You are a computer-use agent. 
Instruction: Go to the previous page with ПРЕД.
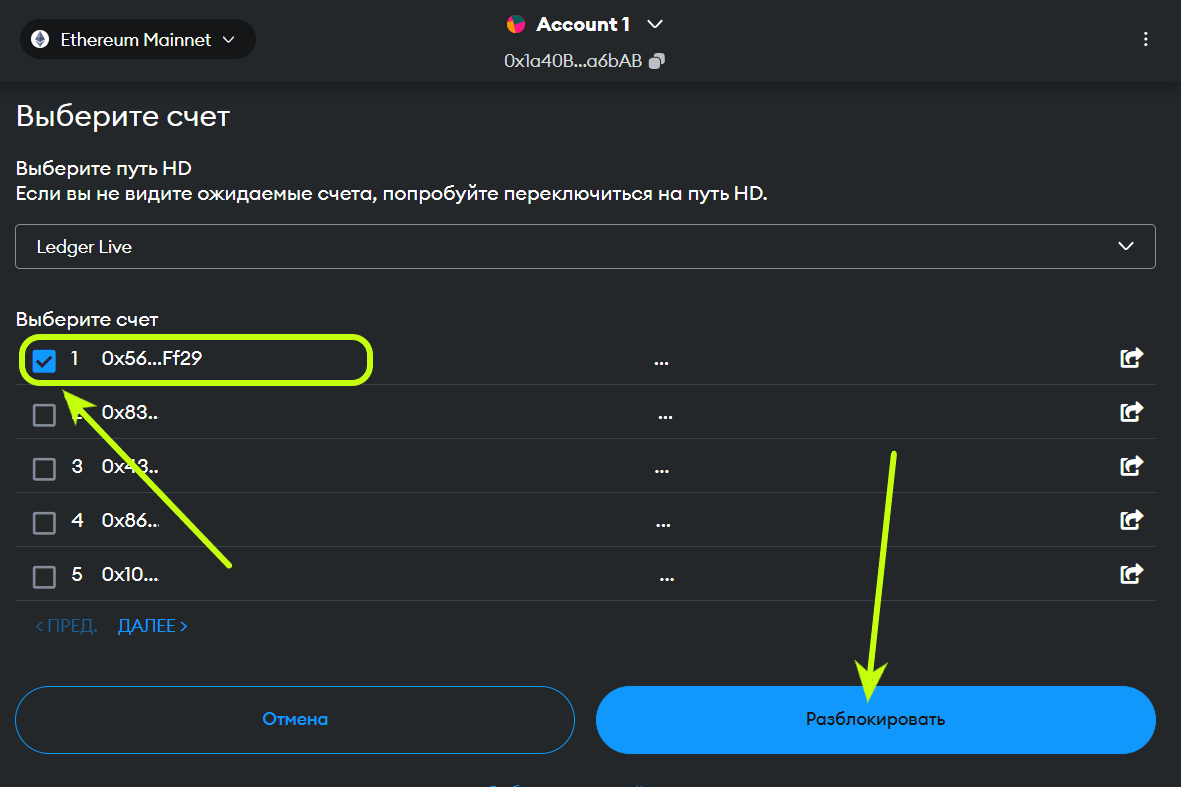coord(66,626)
